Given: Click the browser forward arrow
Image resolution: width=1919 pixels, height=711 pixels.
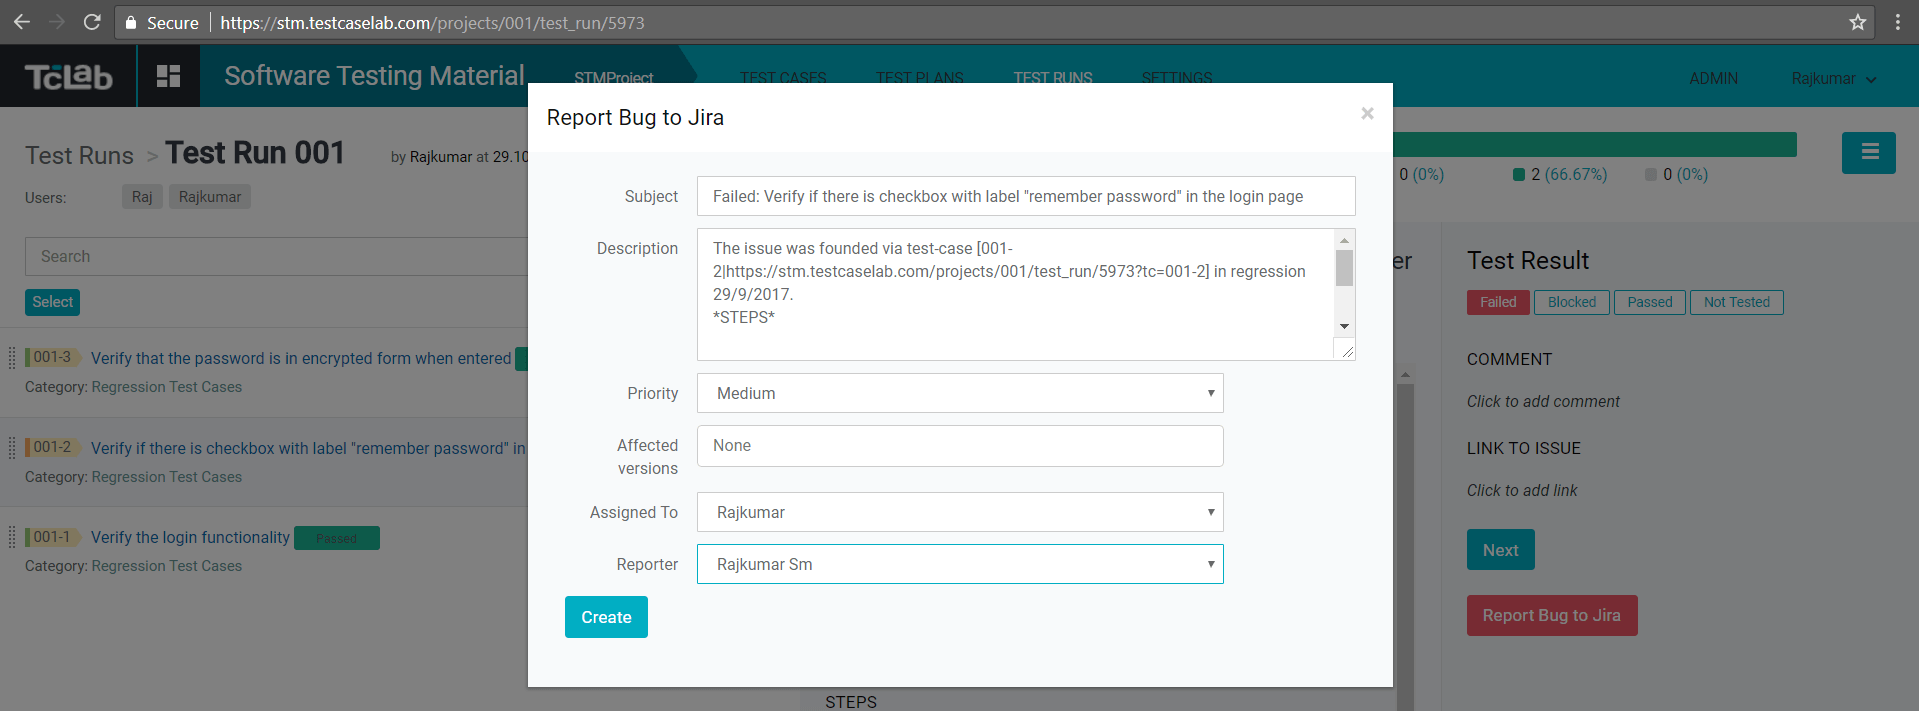Looking at the screenshot, I should [x=57, y=22].
